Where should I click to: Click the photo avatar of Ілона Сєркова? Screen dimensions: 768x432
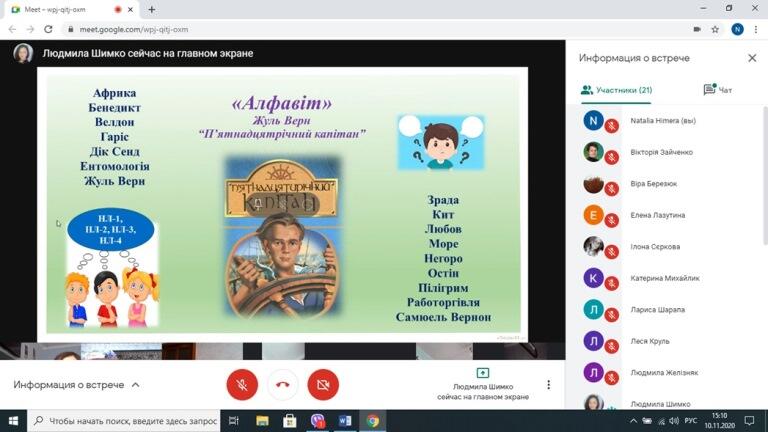[593, 246]
